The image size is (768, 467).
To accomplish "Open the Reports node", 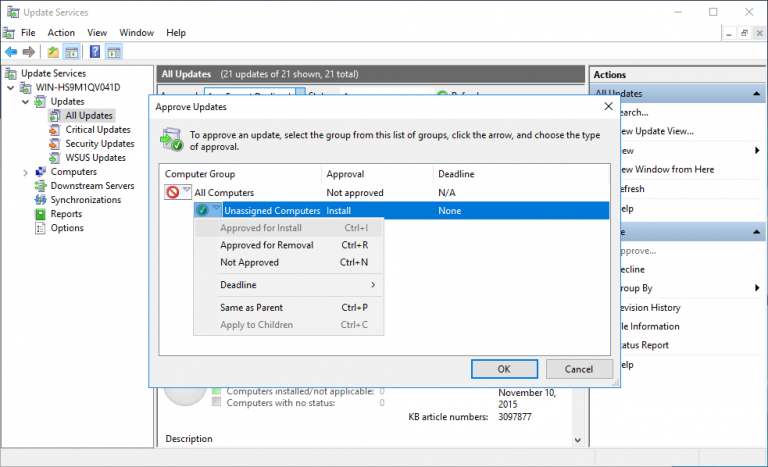I will [x=66, y=213].
